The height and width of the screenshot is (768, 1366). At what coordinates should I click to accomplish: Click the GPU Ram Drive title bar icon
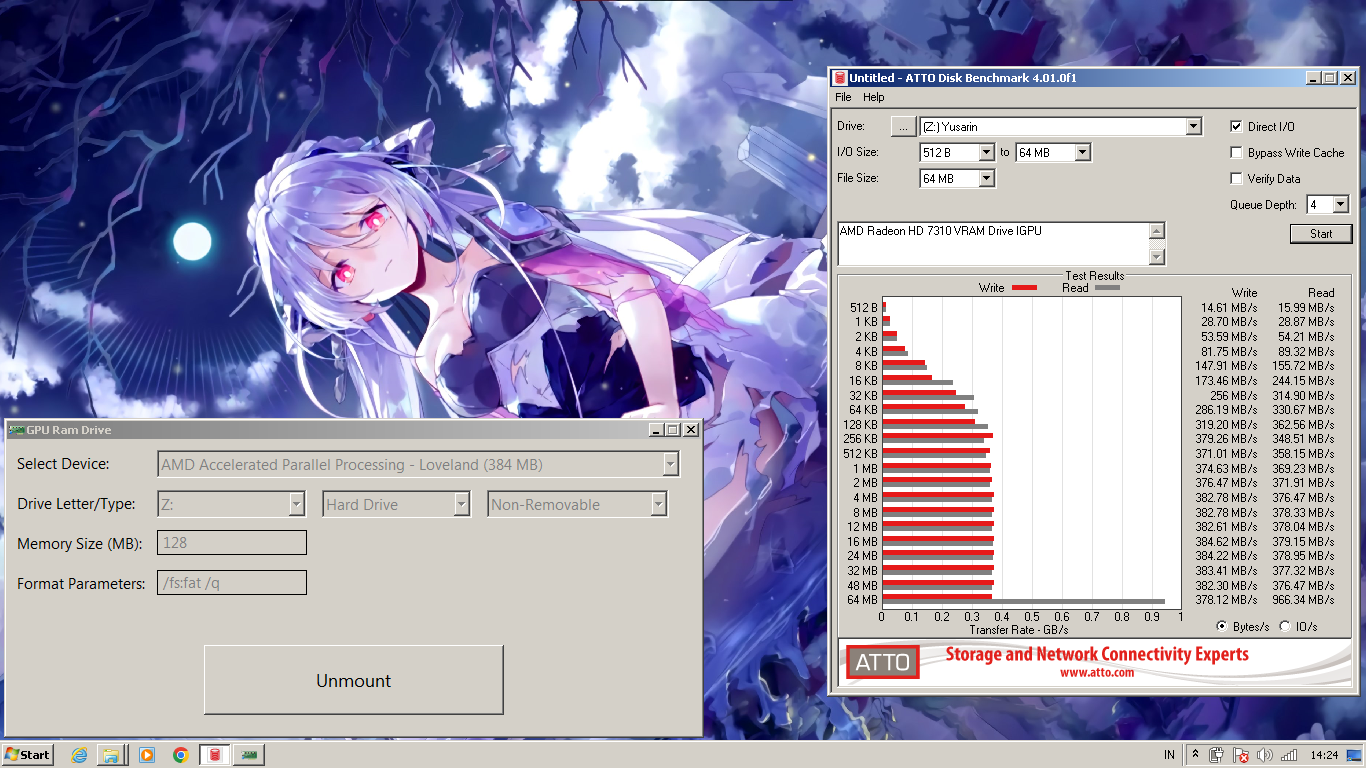pyautogui.click(x=16, y=430)
